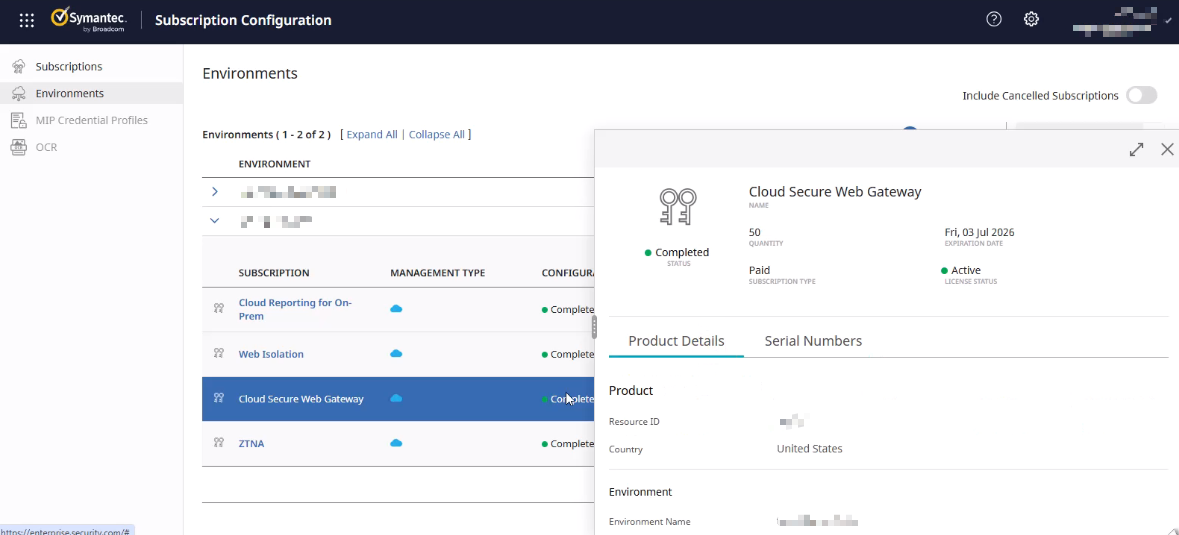This screenshot has width=1179, height=535.
Task: Click the Environments sidebar icon
Action: point(19,93)
